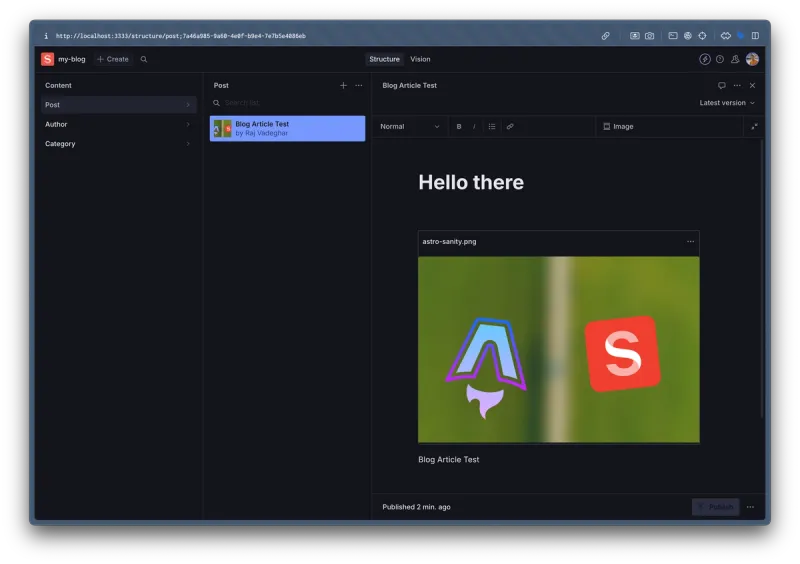The height and width of the screenshot is (564, 800).
Task: Open the Latest version dropdown
Action: [727, 103]
